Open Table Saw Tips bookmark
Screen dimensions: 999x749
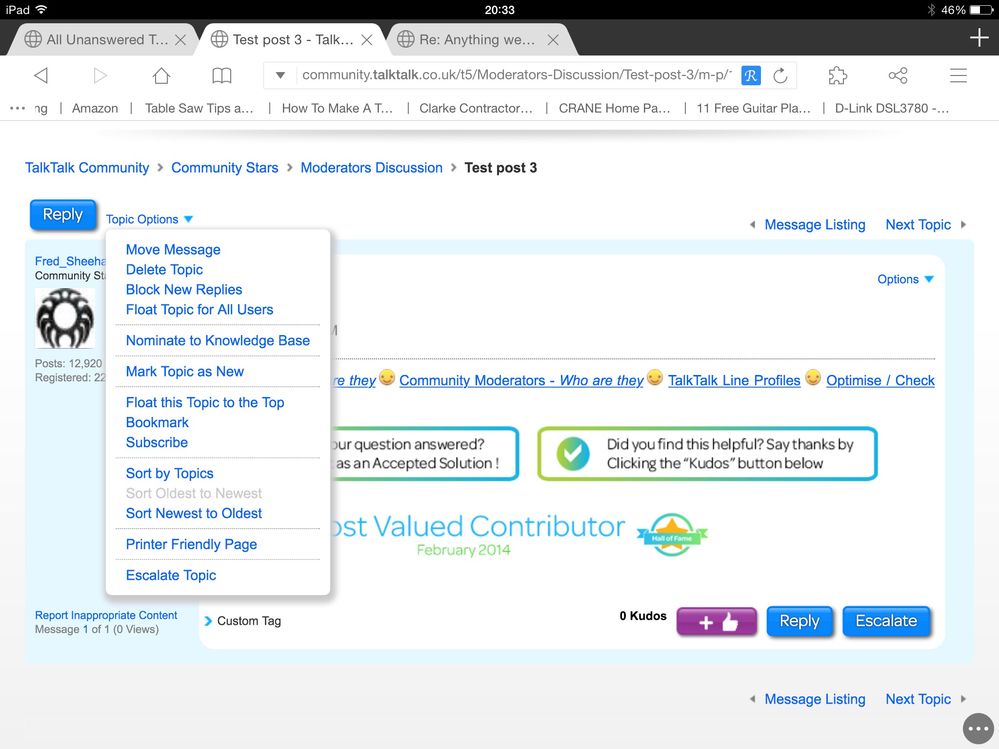click(x=199, y=108)
